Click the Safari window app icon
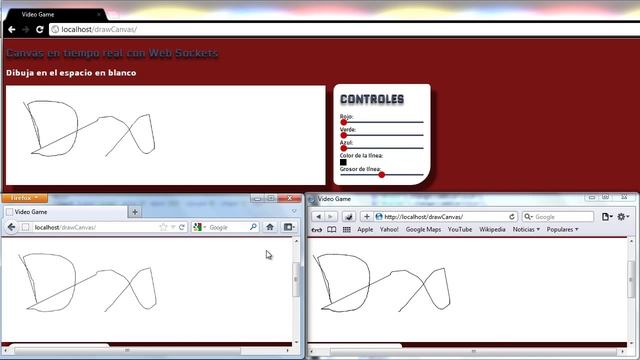The height and width of the screenshot is (360, 640). click(312, 199)
